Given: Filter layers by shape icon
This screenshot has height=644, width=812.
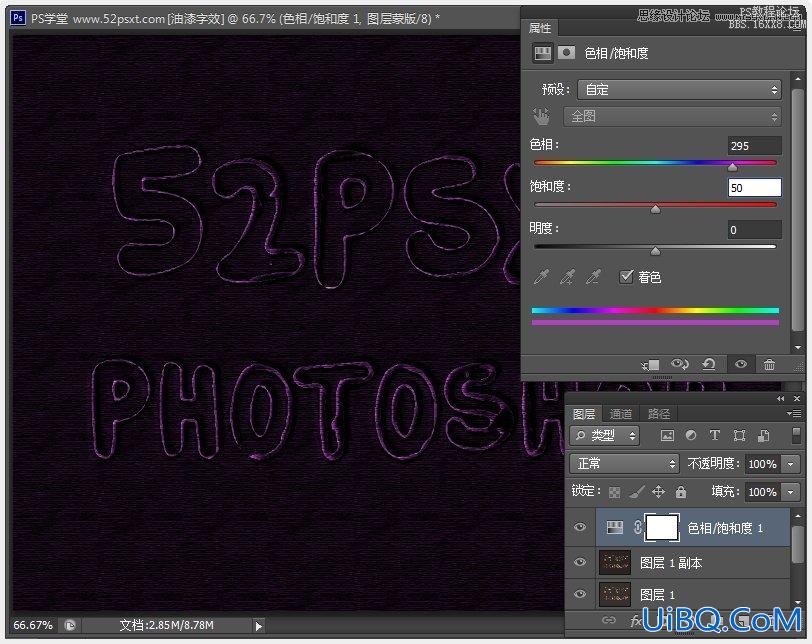Looking at the screenshot, I should tap(739, 435).
